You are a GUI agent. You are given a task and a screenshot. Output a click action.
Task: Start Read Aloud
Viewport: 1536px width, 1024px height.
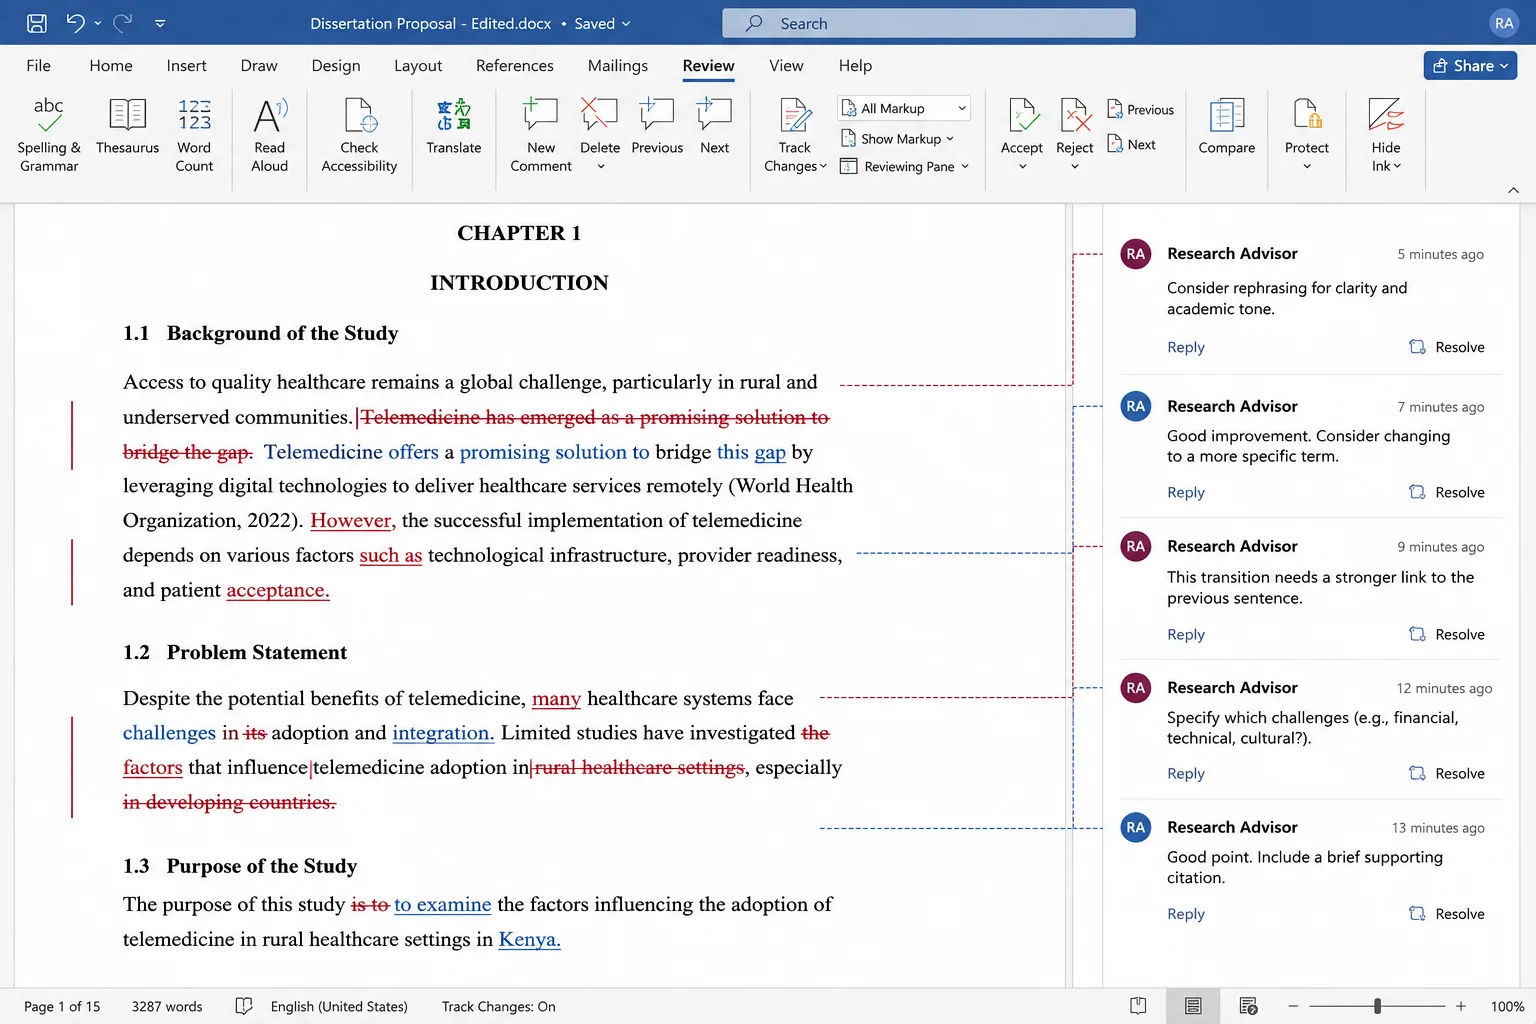coord(269,134)
